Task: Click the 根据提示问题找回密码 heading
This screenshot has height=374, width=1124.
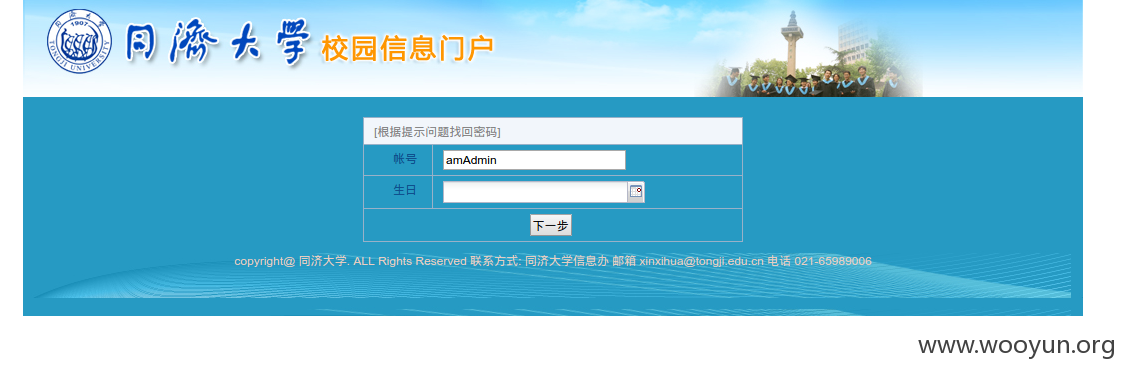Action: pyautogui.click(x=437, y=132)
